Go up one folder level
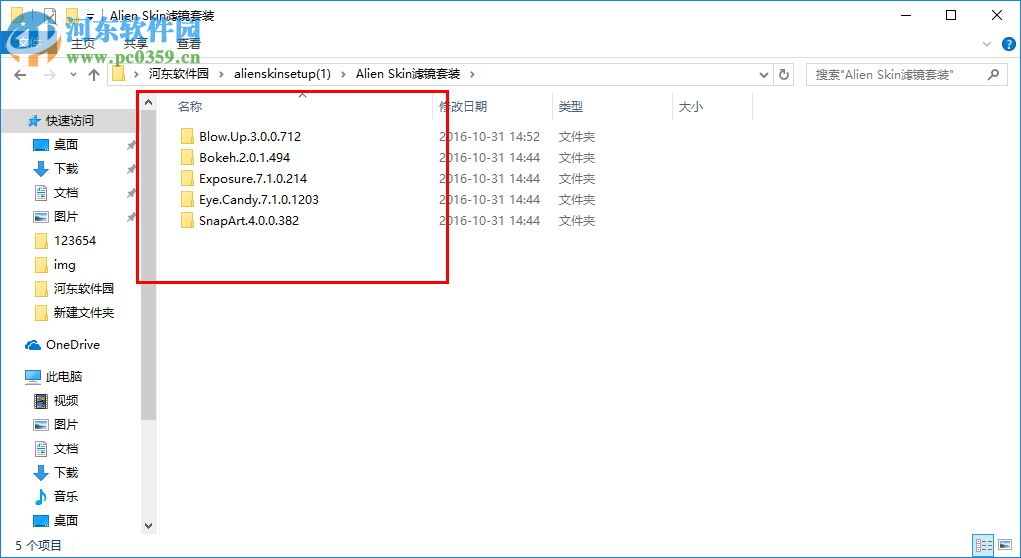 (x=94, y=75)
